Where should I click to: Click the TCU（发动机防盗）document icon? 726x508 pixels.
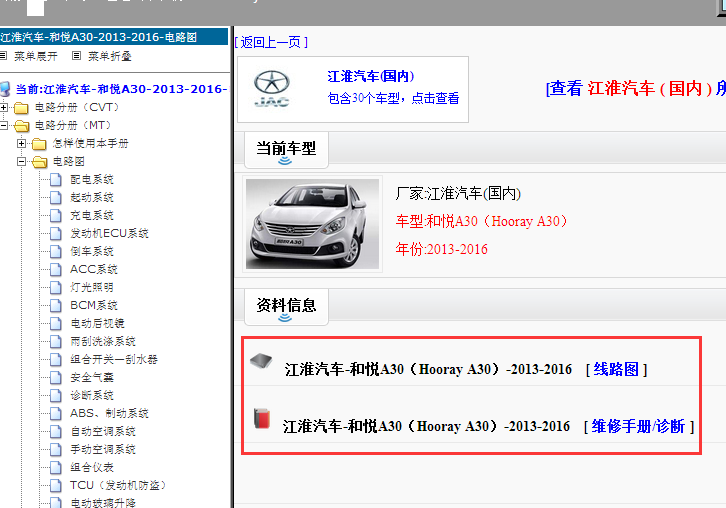pos(56,486)
